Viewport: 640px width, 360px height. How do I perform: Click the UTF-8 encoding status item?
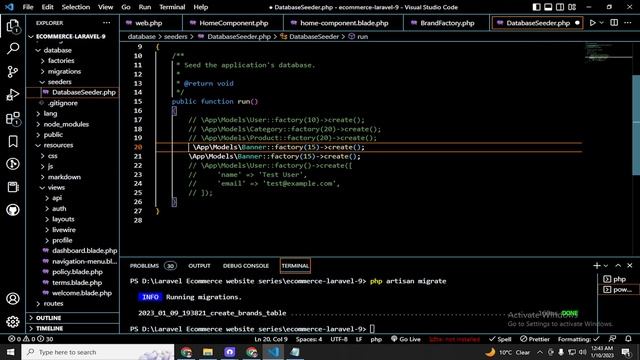pyautogui.click(x=339, y=339)
